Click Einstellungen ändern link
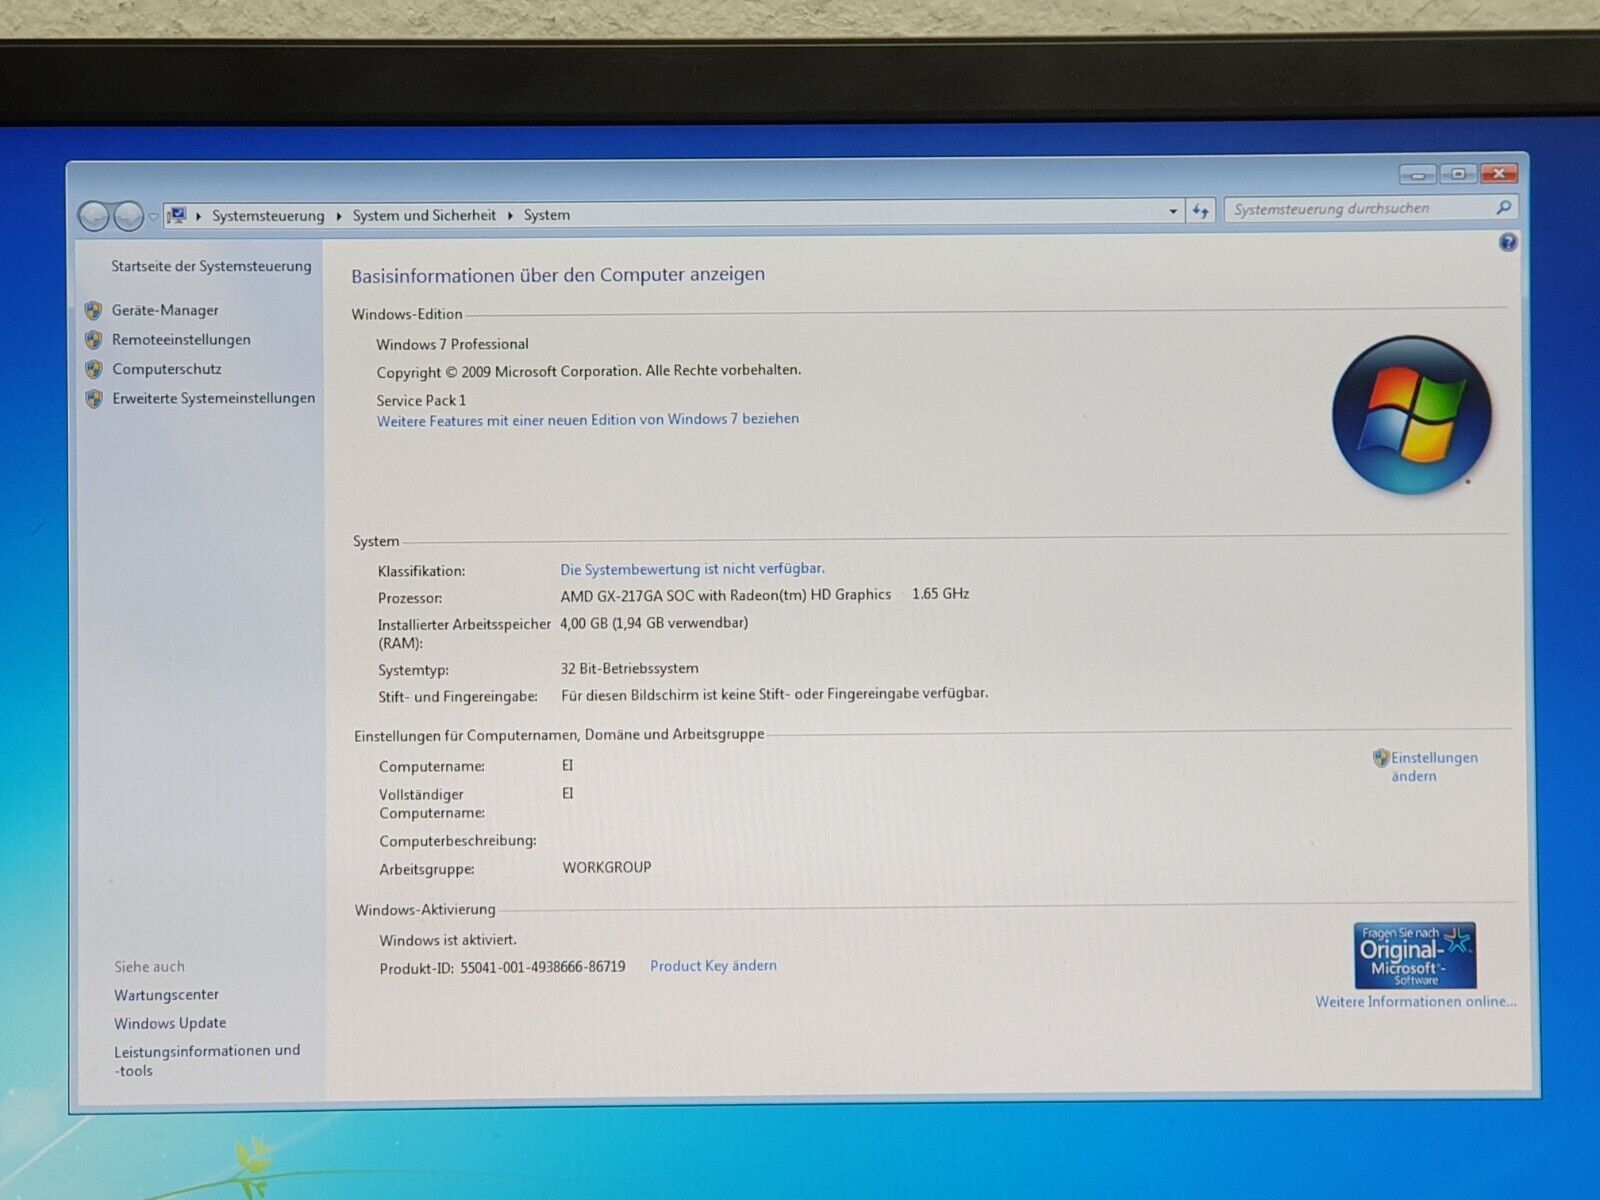The image size is (1600, 1200). pyautogui.click(x=1433, y=766)
